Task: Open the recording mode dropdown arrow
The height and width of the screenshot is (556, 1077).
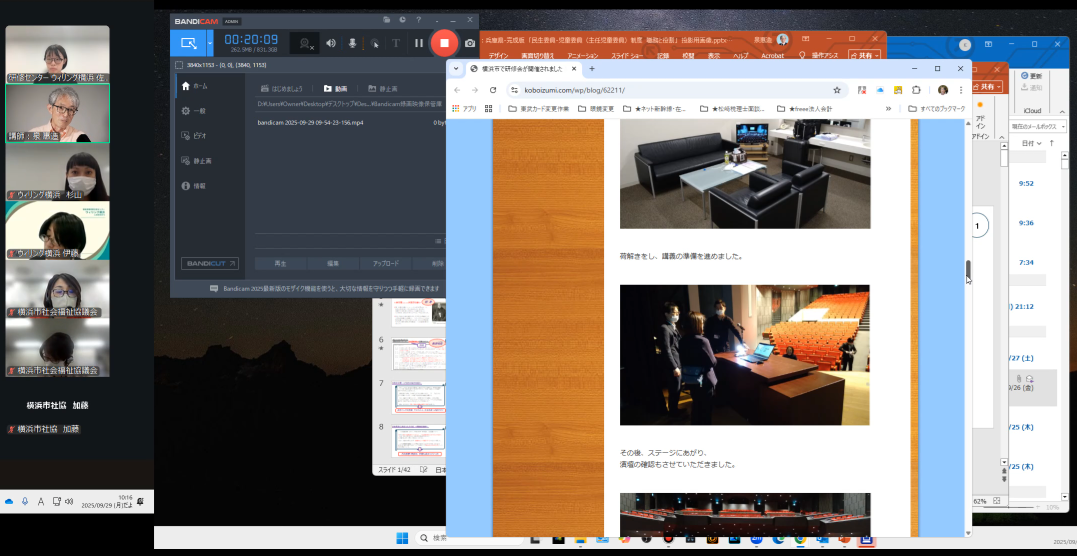Action: coord(210,43)
